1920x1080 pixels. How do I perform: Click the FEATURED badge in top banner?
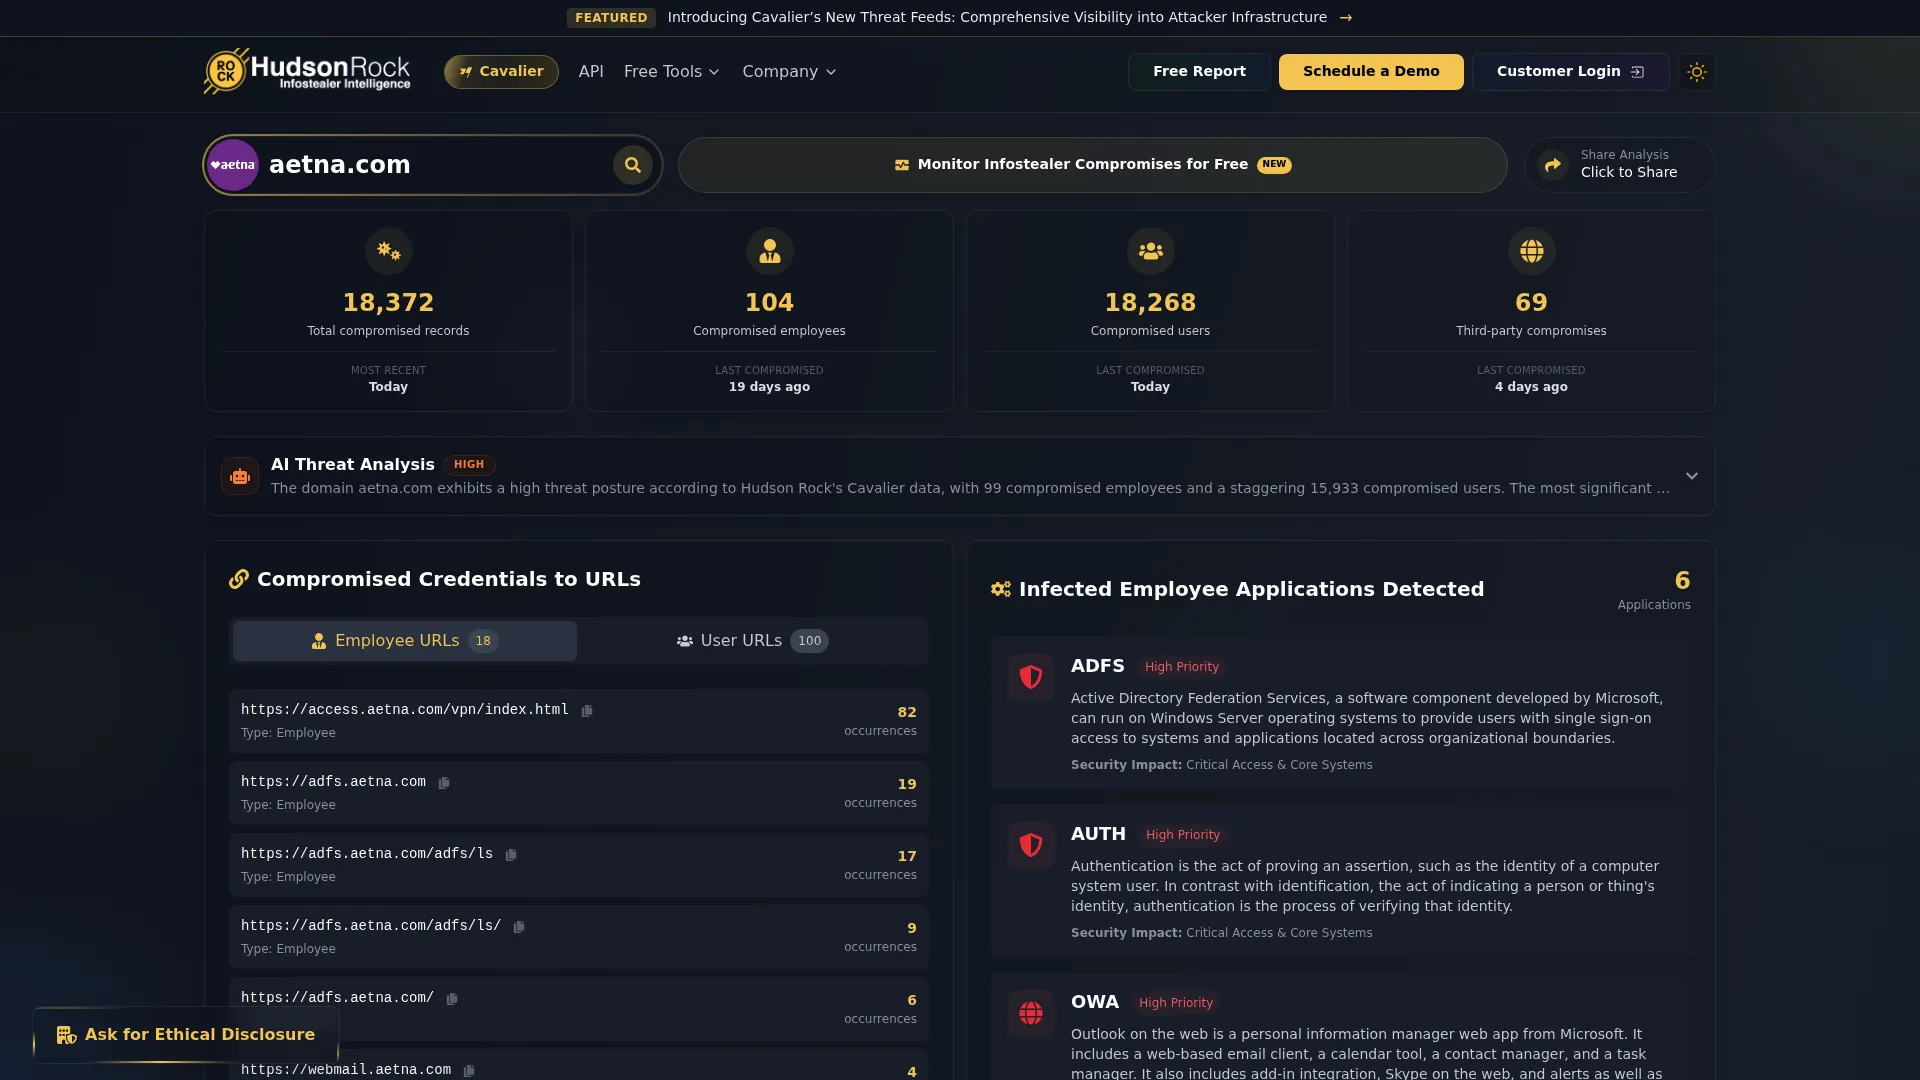(611, 18)
